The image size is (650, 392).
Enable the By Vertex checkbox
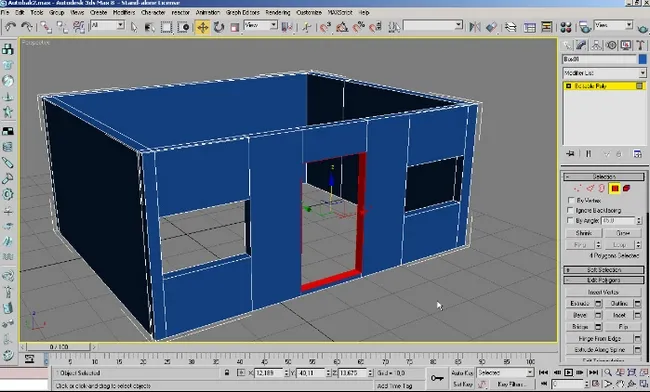pos(571,200)
